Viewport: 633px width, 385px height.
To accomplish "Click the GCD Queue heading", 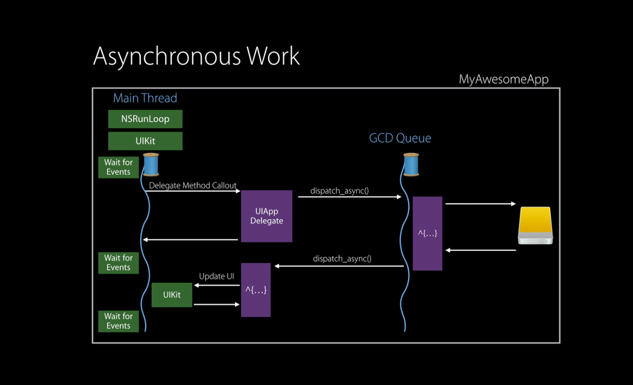I will pyautogui.click(x=400, y=138).
